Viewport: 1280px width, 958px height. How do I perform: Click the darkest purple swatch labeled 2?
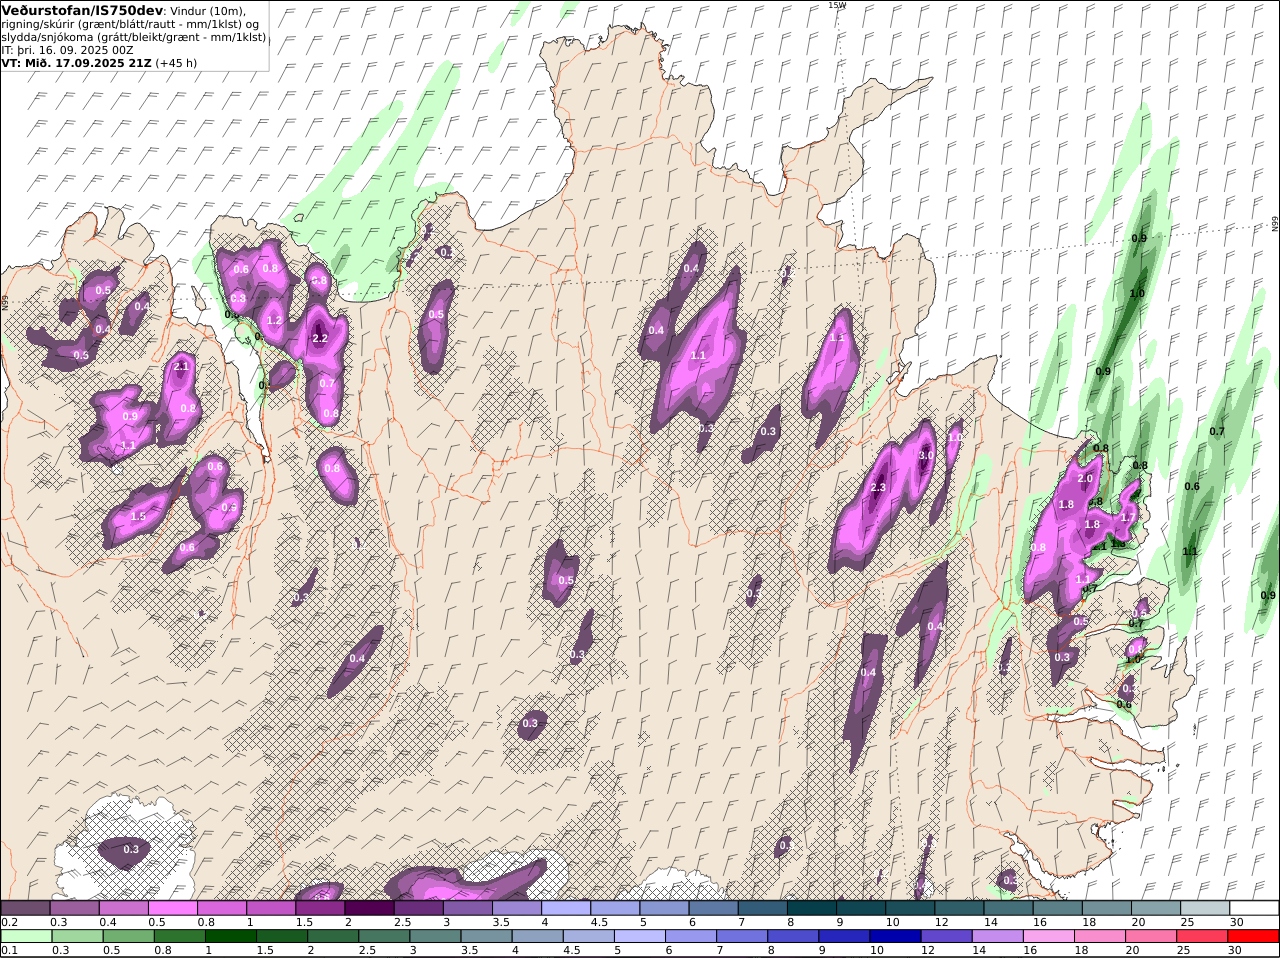(369, 908)
